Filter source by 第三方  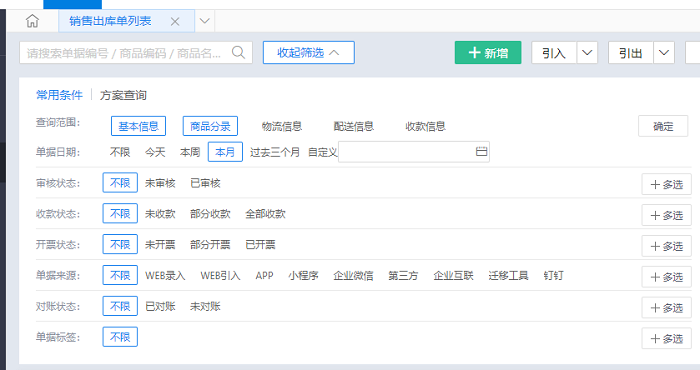click(403, 275)
